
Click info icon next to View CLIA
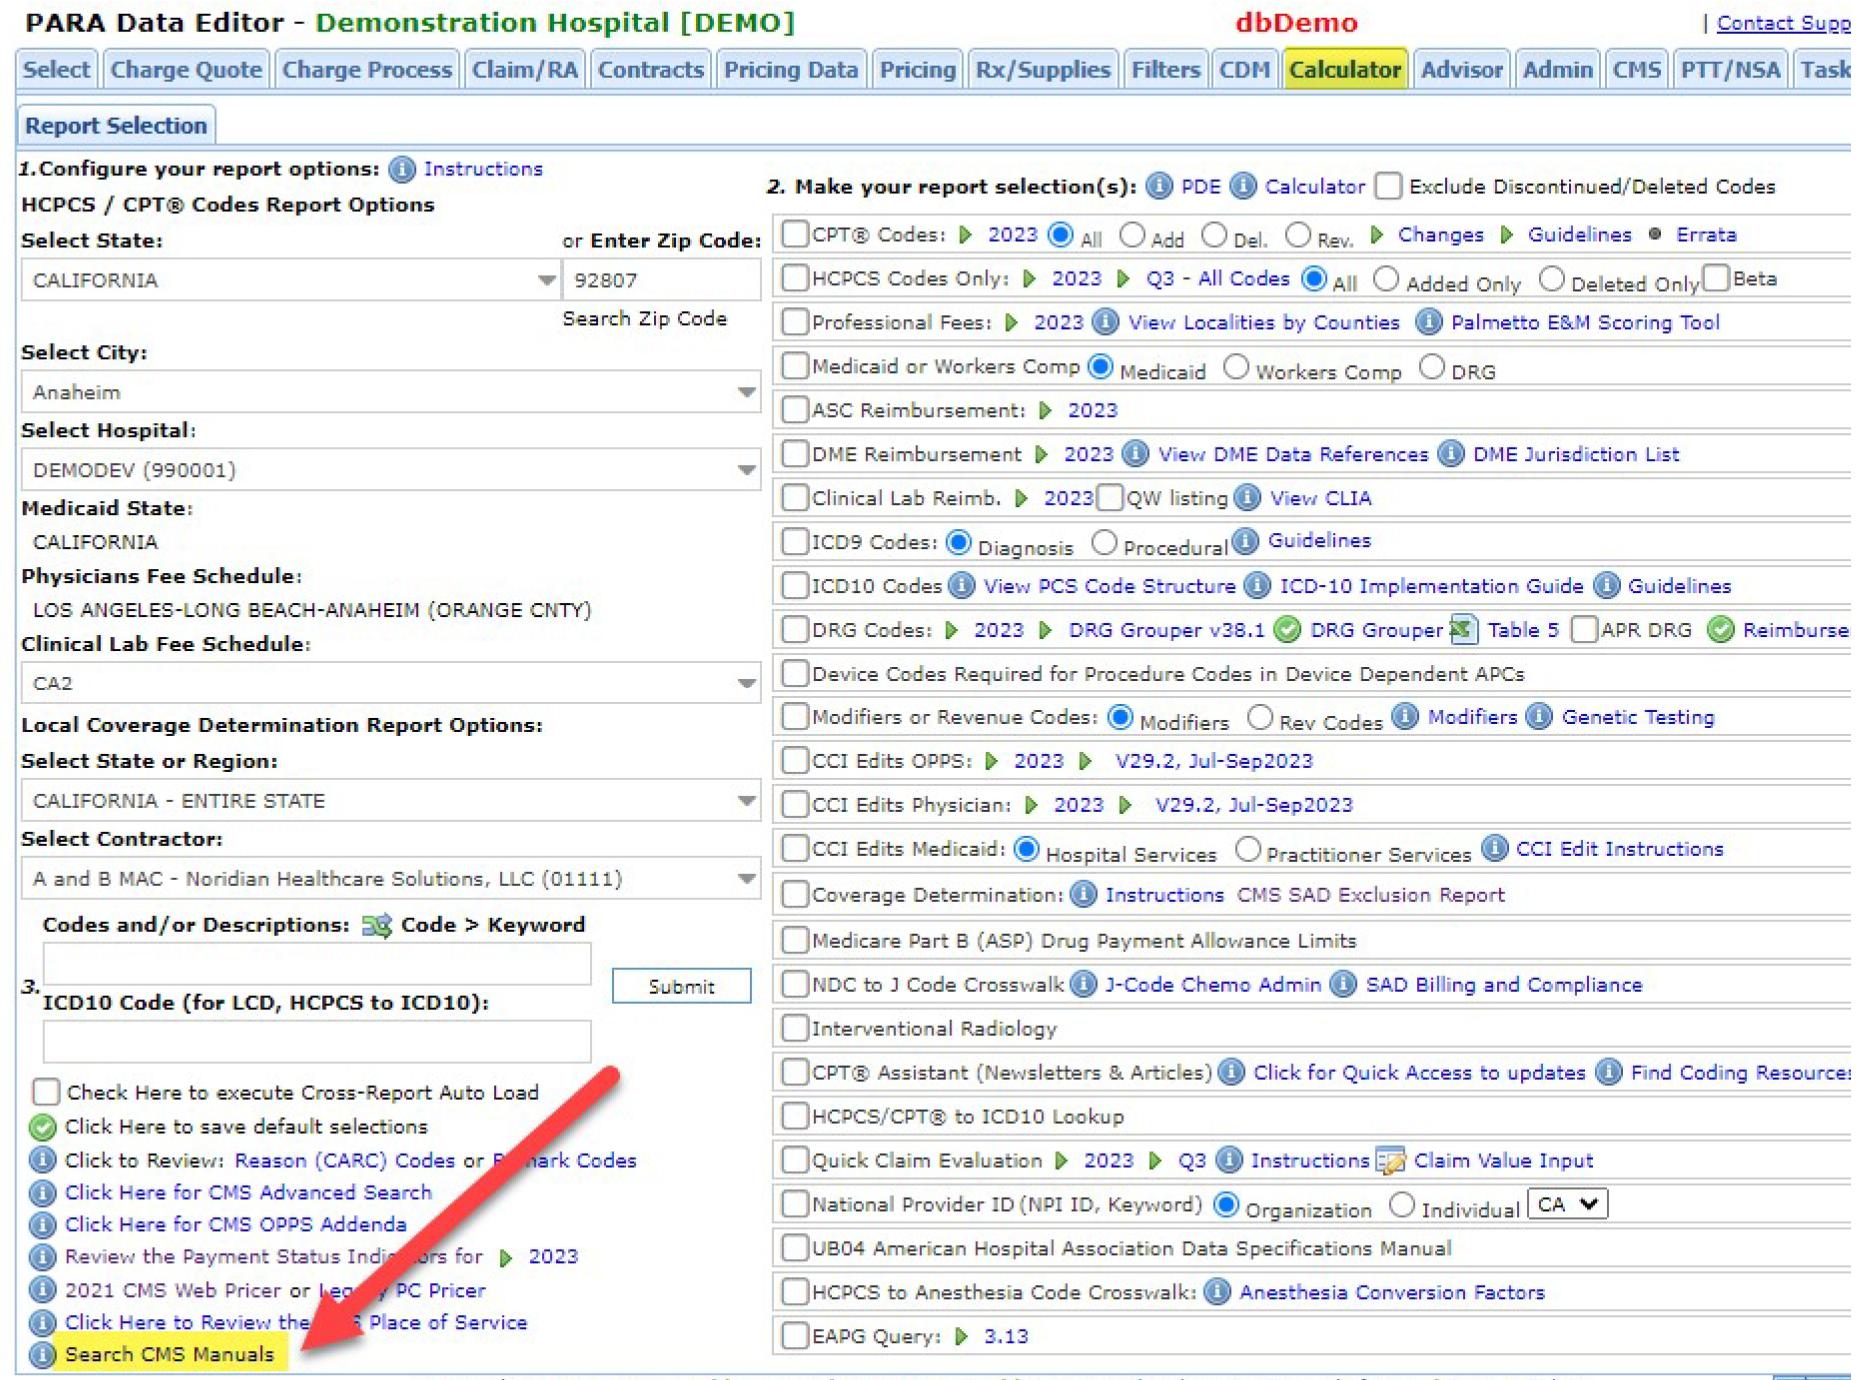coord(1248,498)
